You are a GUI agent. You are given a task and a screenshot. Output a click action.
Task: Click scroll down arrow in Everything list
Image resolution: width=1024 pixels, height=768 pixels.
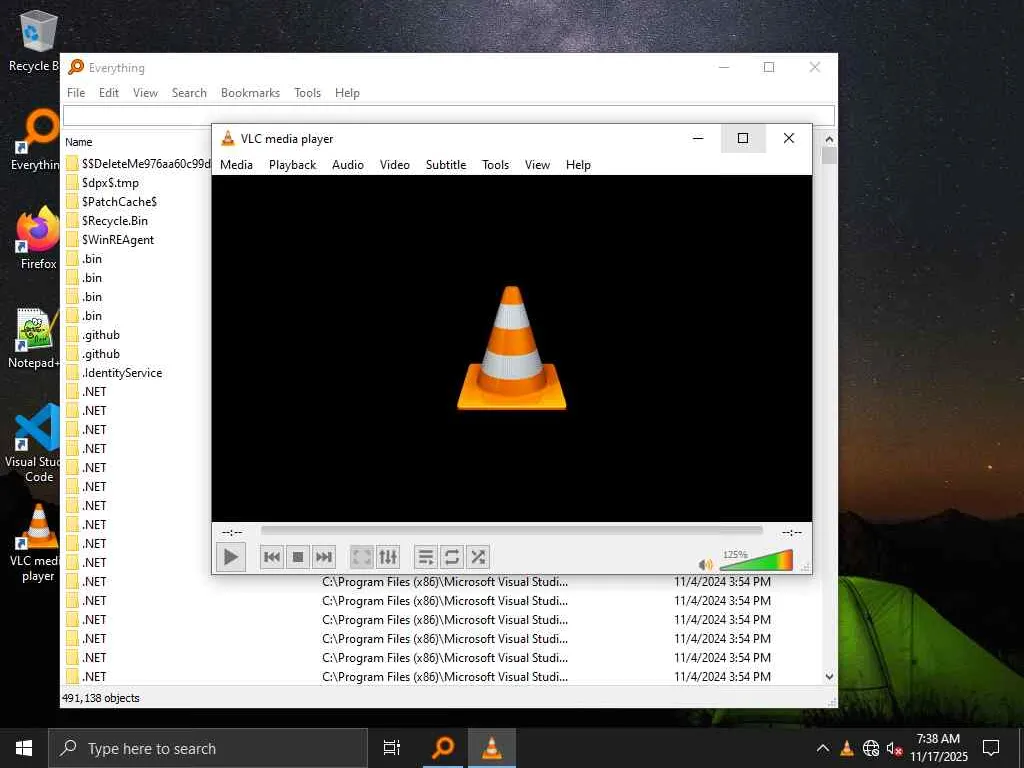pos(829,677)
